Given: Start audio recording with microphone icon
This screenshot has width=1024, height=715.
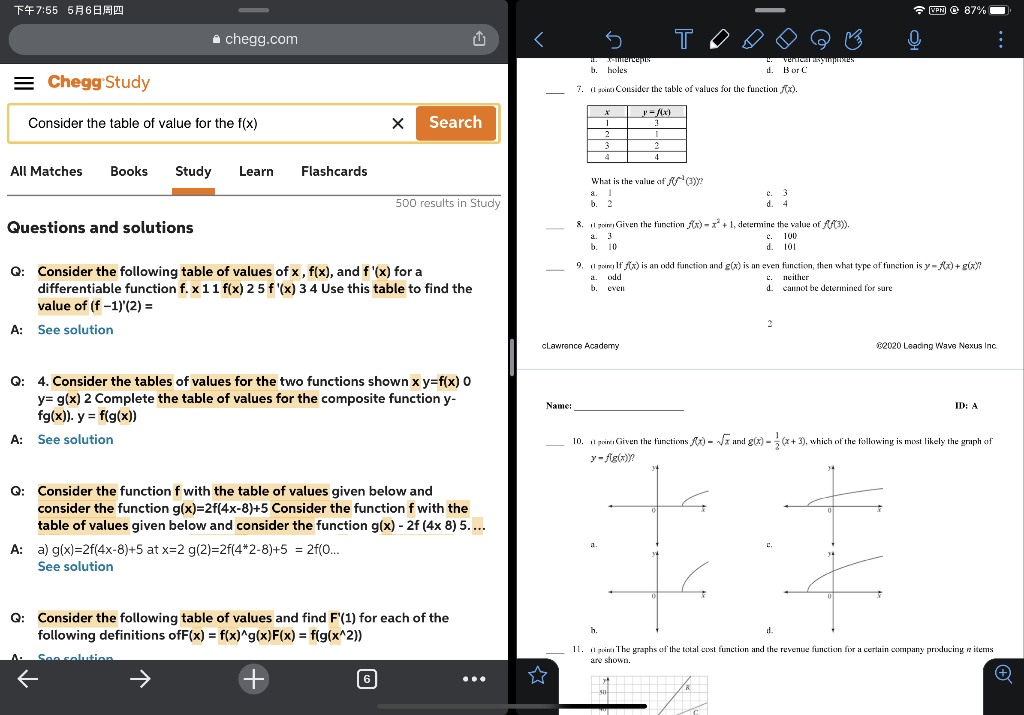Looking at the screenshot, I should point(914,40).
